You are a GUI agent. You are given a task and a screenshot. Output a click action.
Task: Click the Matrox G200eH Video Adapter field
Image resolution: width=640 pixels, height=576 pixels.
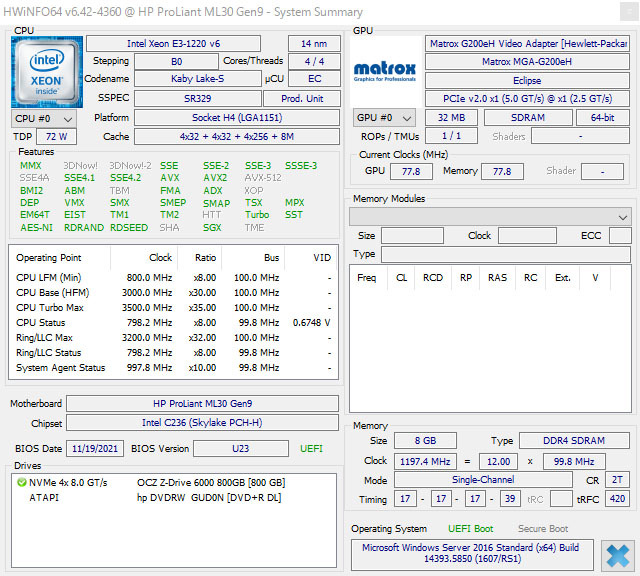[x=527, y=44]
